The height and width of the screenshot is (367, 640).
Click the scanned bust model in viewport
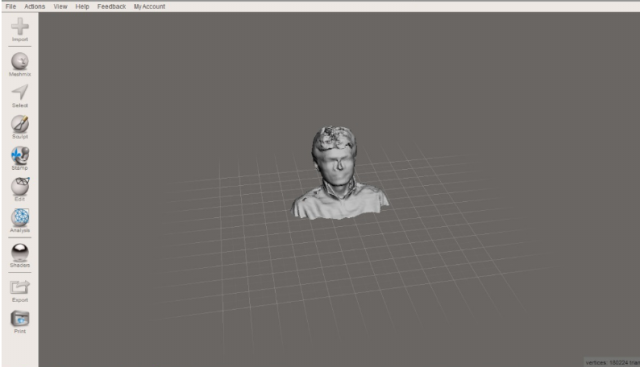tap(339, 173)
